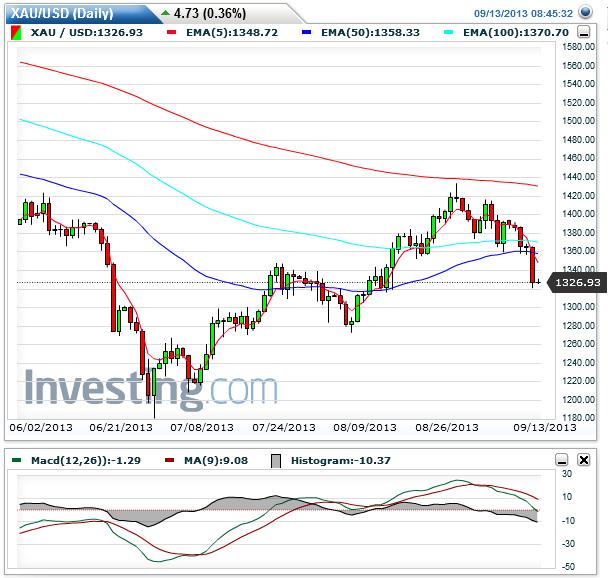This screenshot has height=578, width=608.
Task: Click the XAU / USD red-green legend icon
Action: [16, 33]
